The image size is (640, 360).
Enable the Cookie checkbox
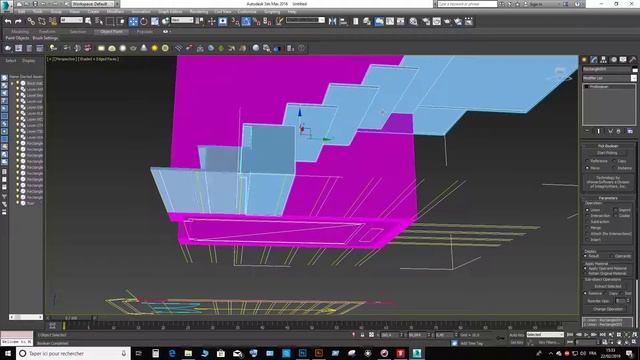coord(616,216)
